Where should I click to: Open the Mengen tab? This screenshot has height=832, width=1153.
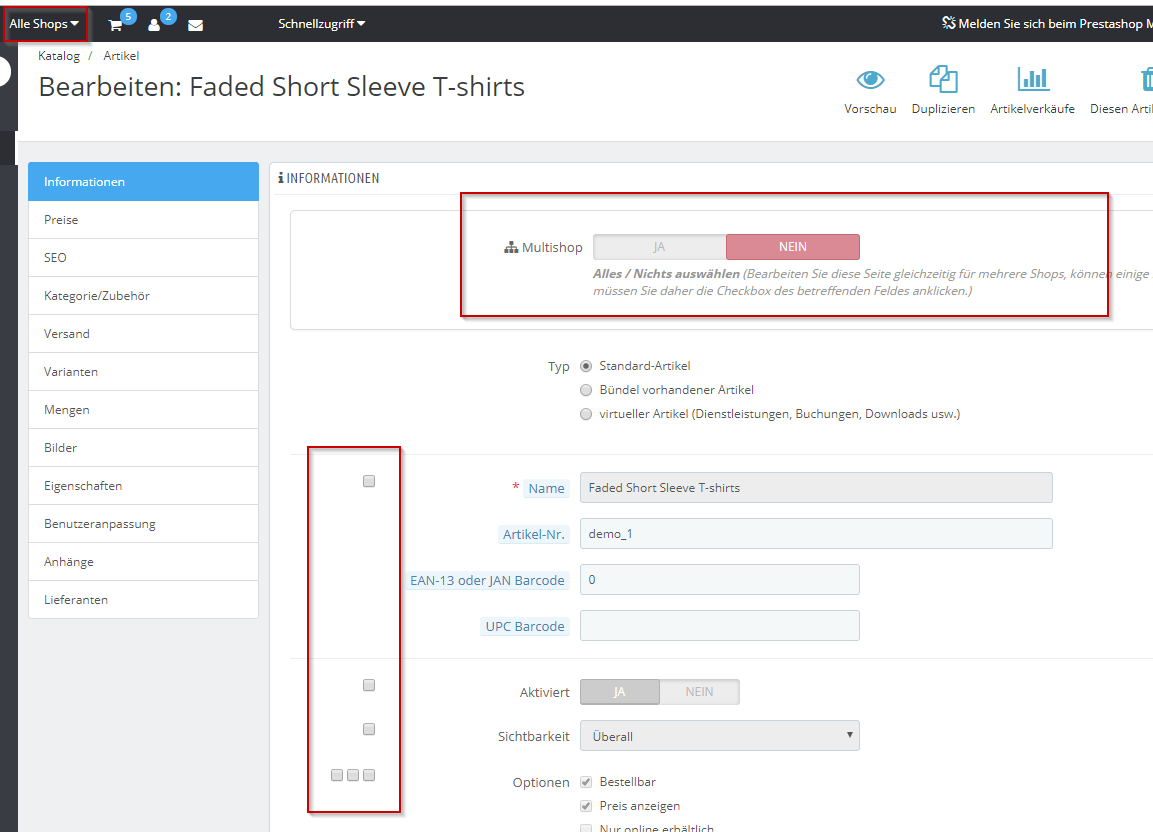point(143,410)
